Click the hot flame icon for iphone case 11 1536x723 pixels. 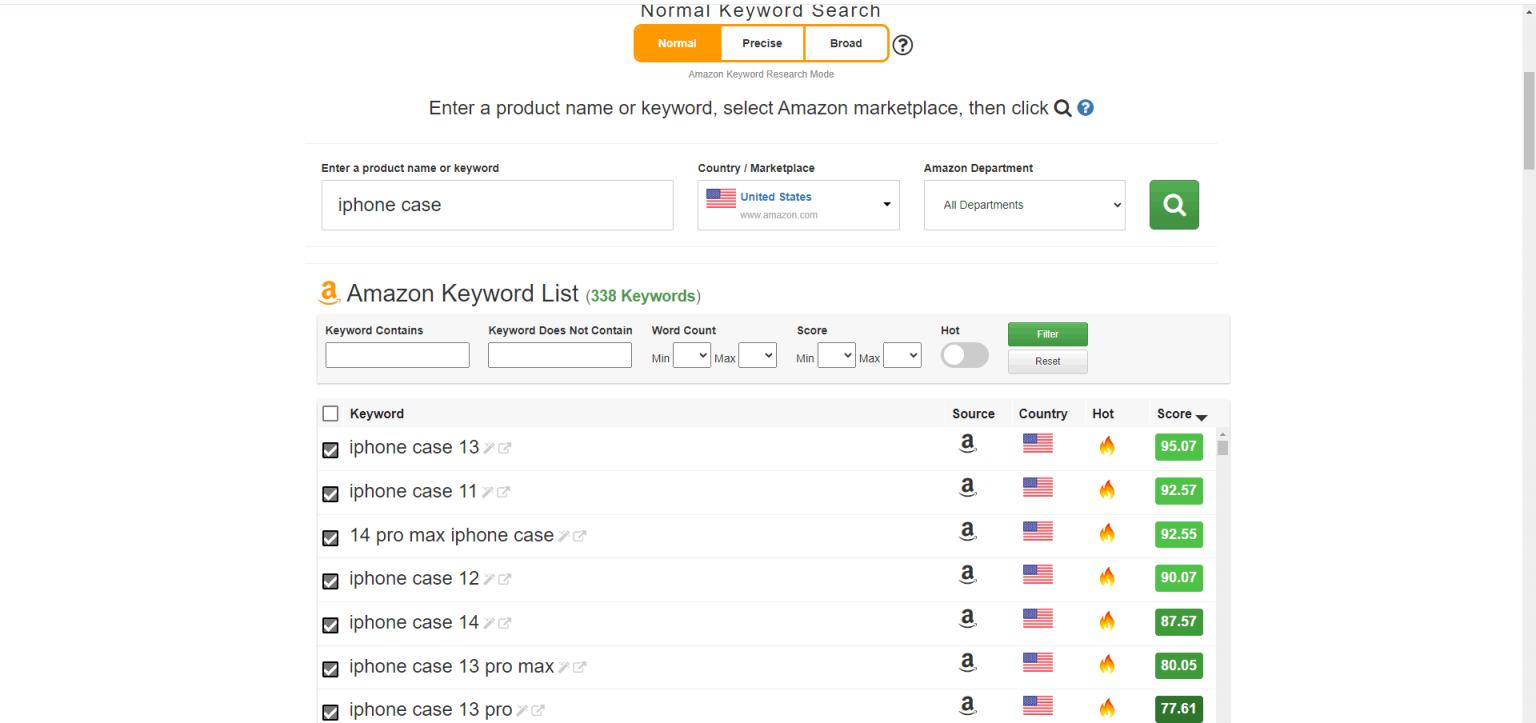pos(1107,489)
